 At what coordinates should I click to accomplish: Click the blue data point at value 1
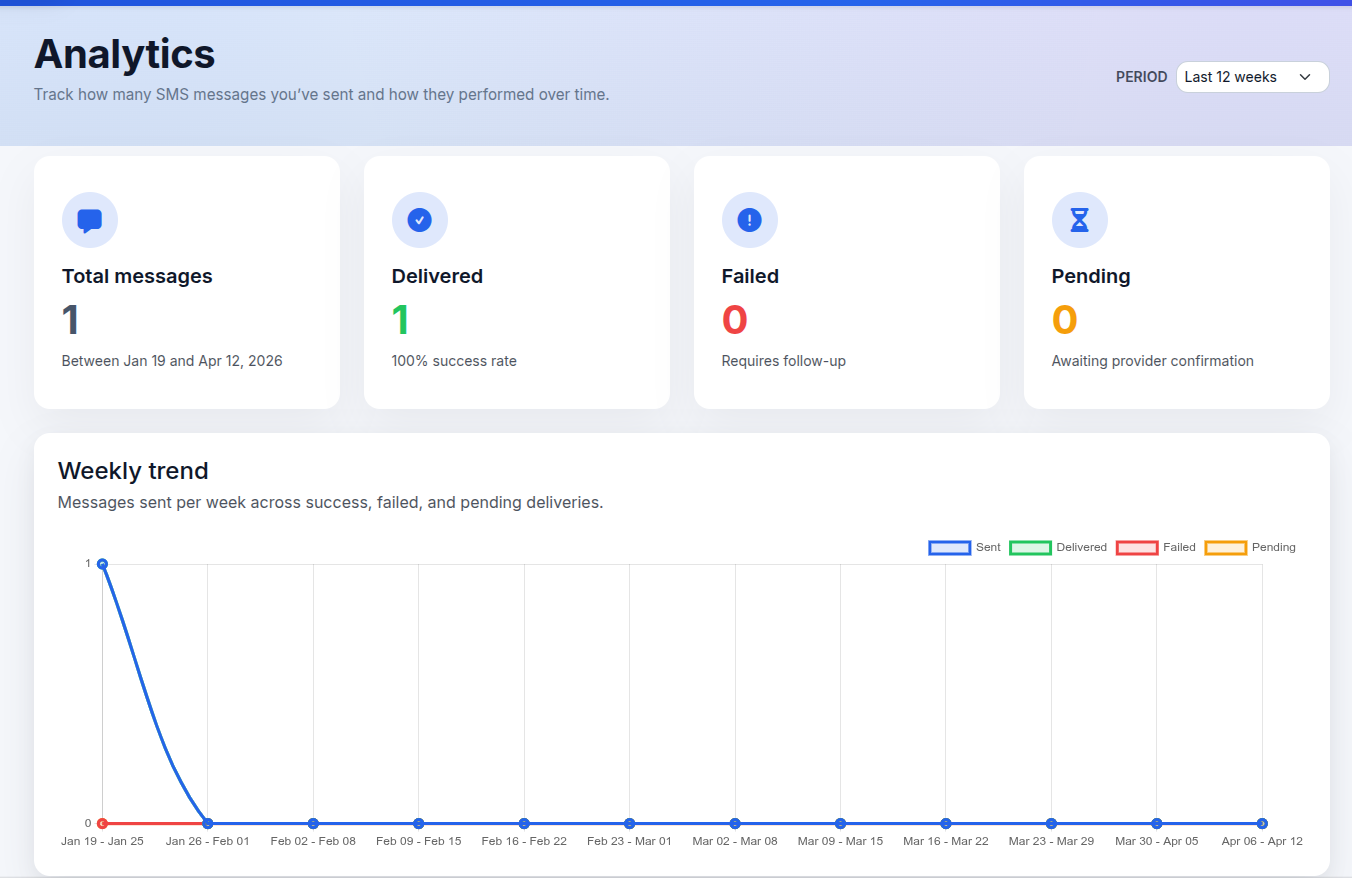tap(102, 564)
